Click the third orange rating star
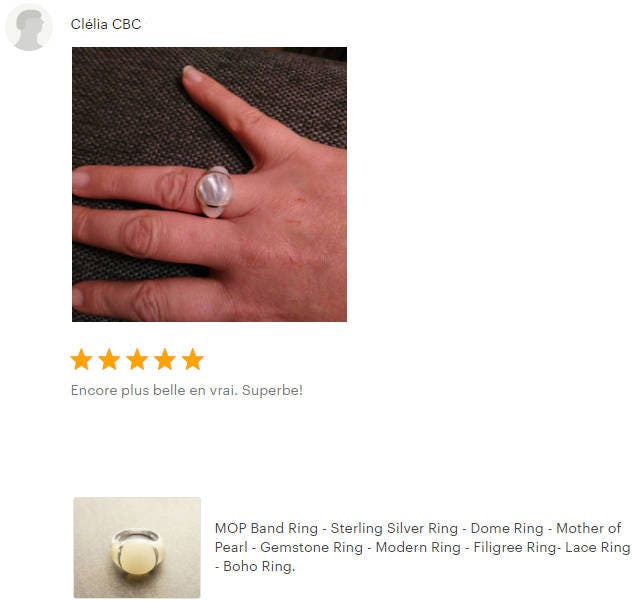The width and height of the screenshot is (634, 601). (137, 359)
